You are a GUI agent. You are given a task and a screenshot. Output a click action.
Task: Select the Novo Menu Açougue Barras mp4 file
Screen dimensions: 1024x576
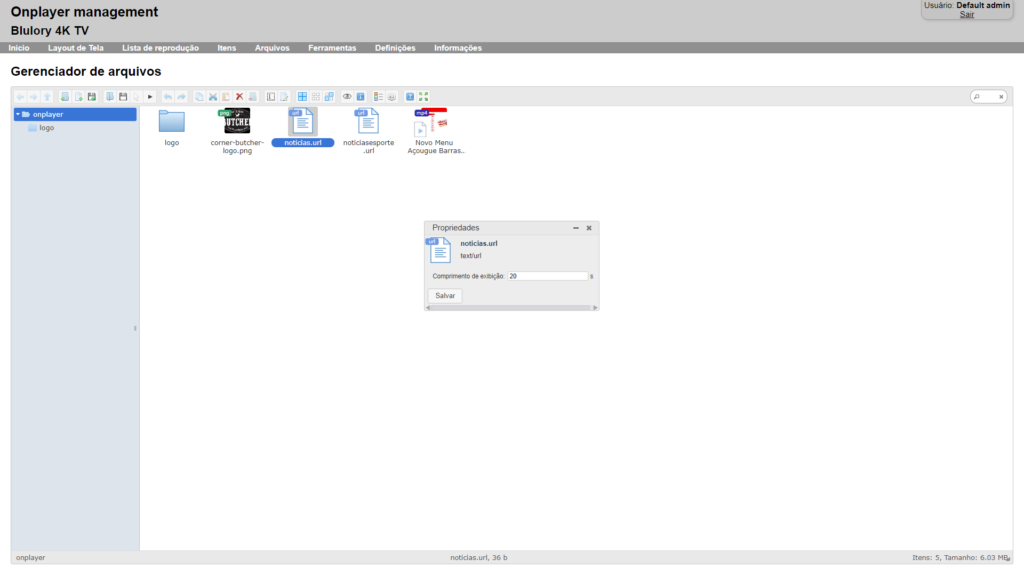pyautogui.click(x=435, y=131)
